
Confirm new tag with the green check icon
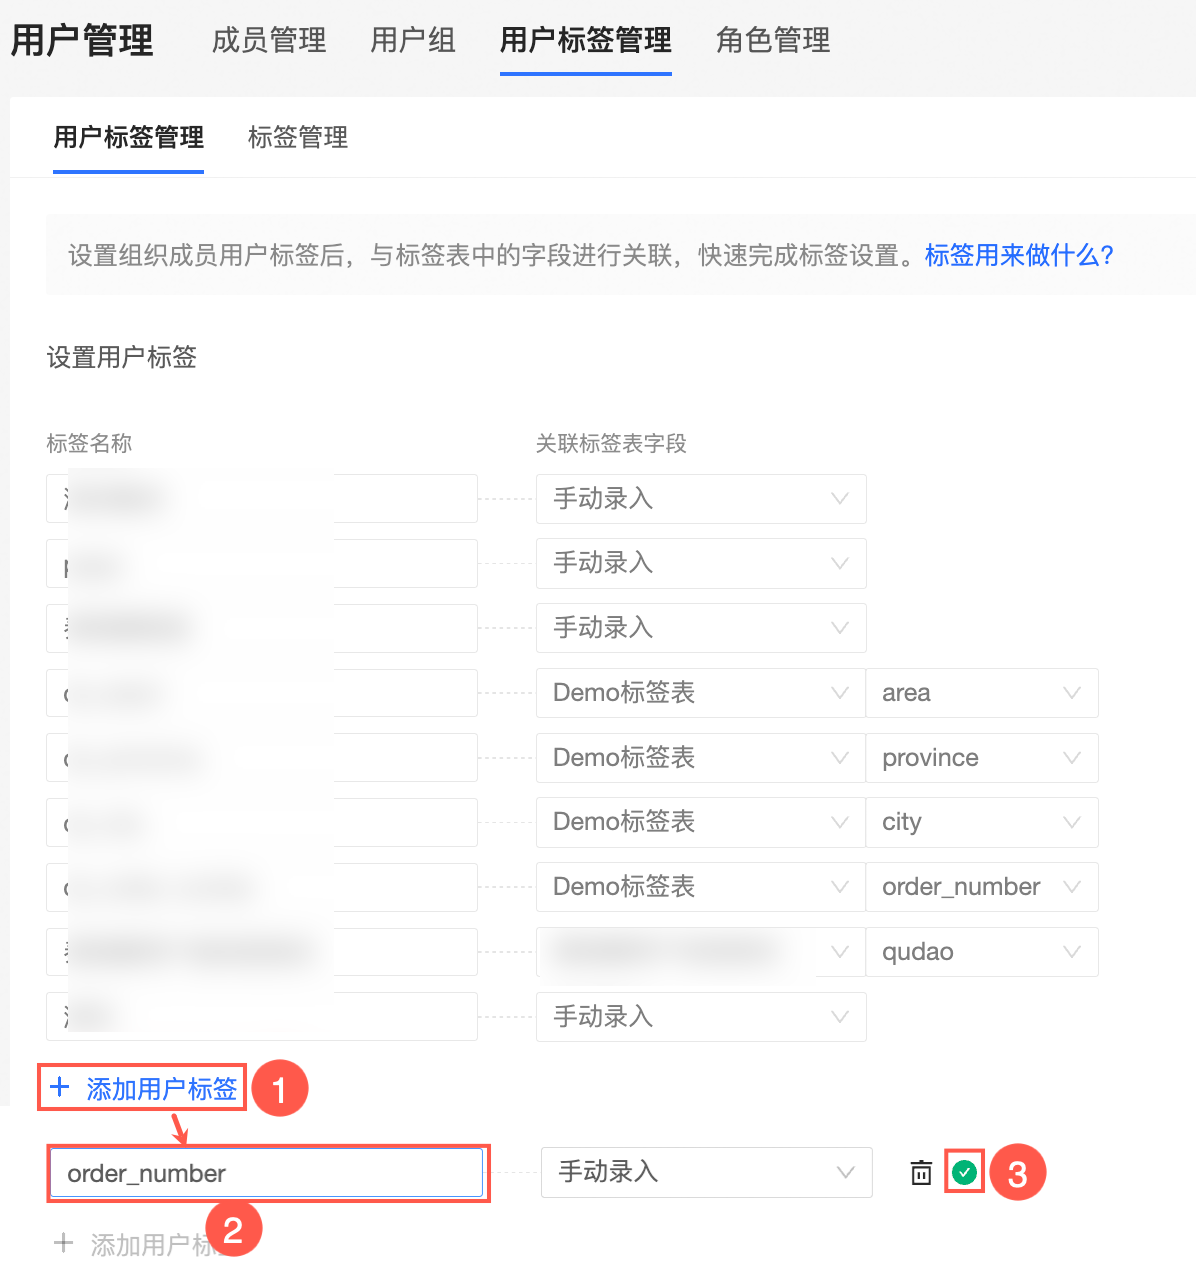[964, 1172]
